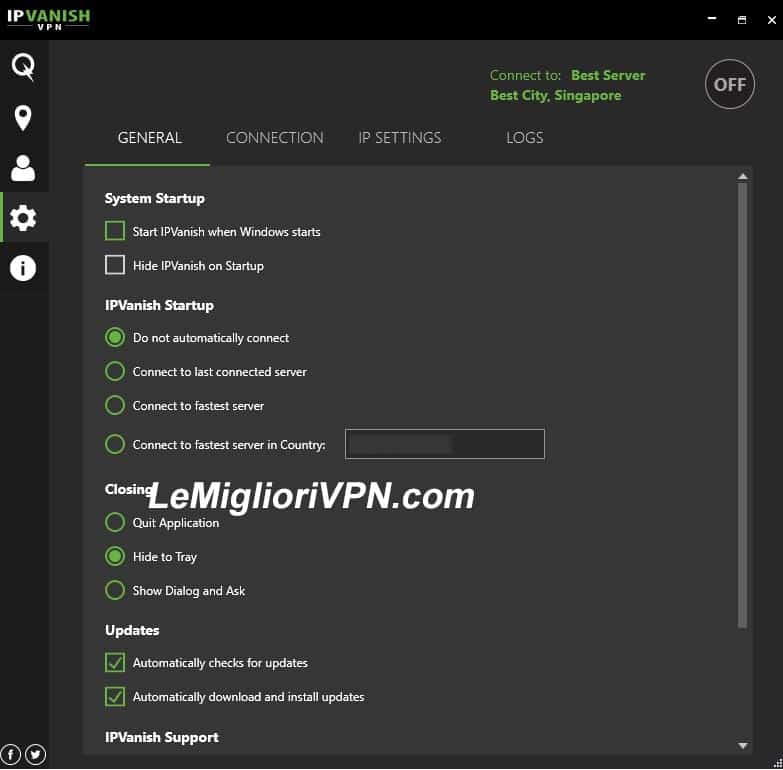Click the scrollbar up arrow
Image resolution: width=783 pixels, height=770 pixels.
743,176
